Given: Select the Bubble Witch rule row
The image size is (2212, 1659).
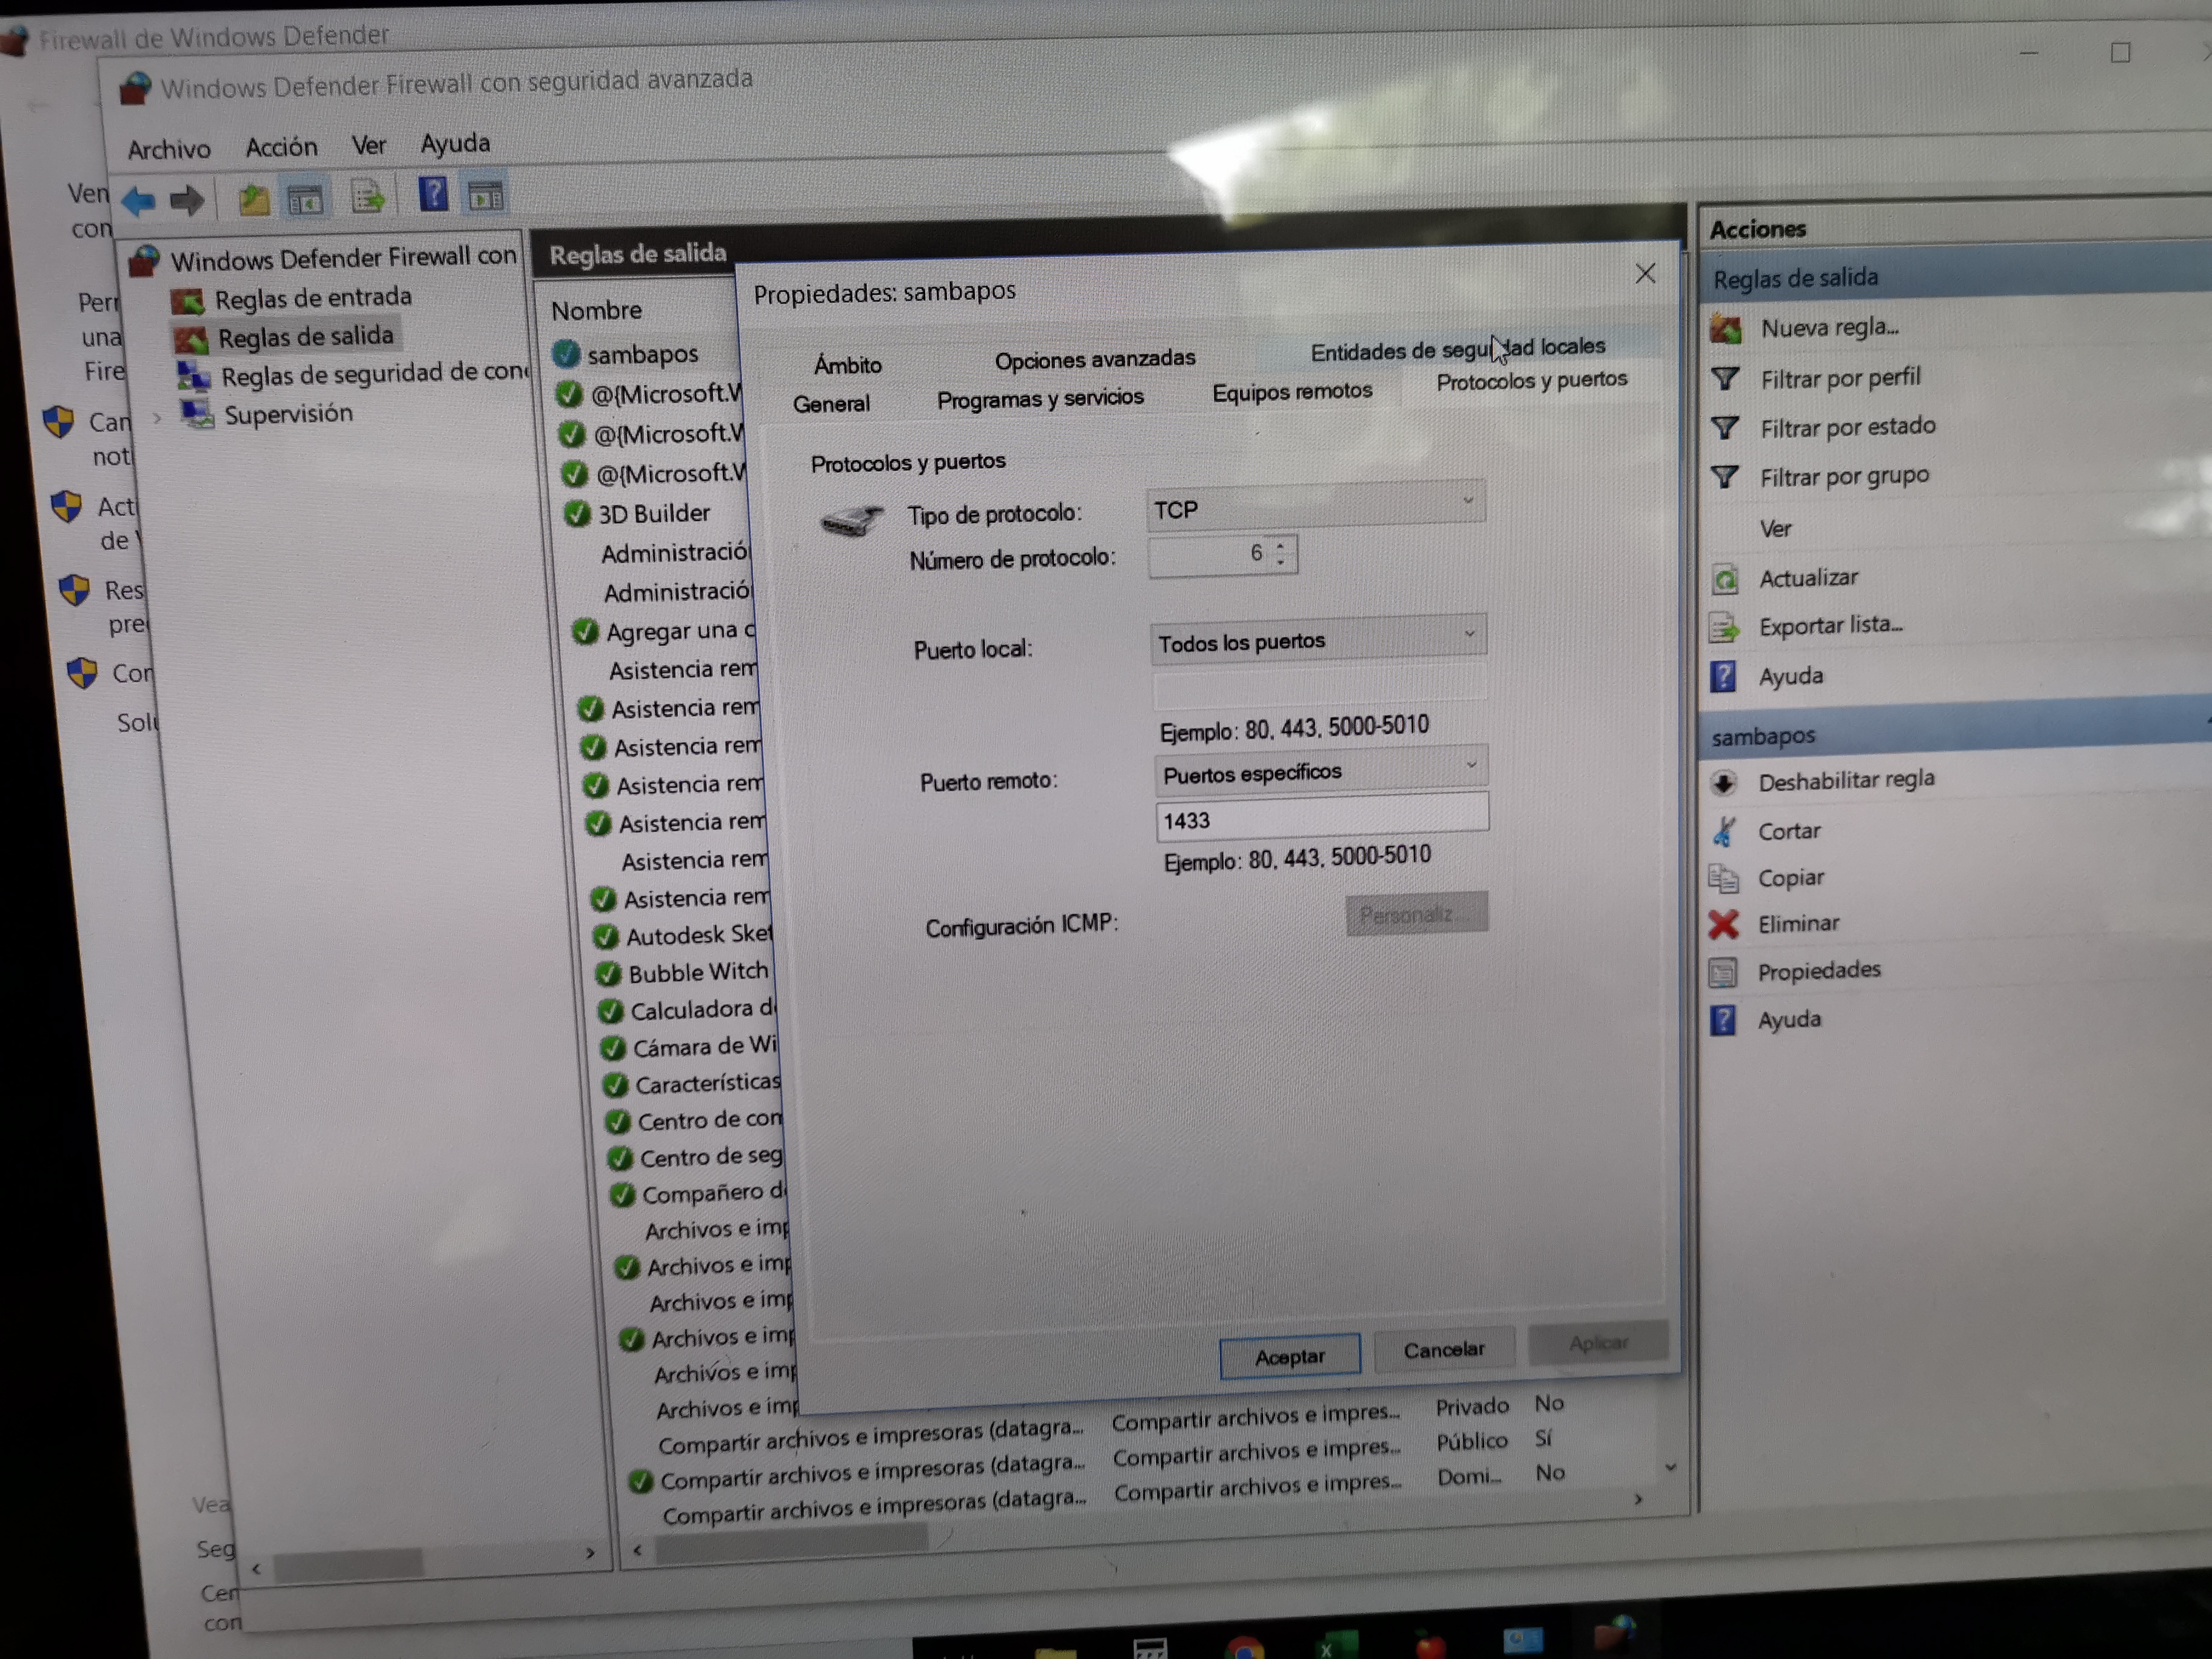Looking at the screenshot, I should pyautogui.click(x=697, y=972).
